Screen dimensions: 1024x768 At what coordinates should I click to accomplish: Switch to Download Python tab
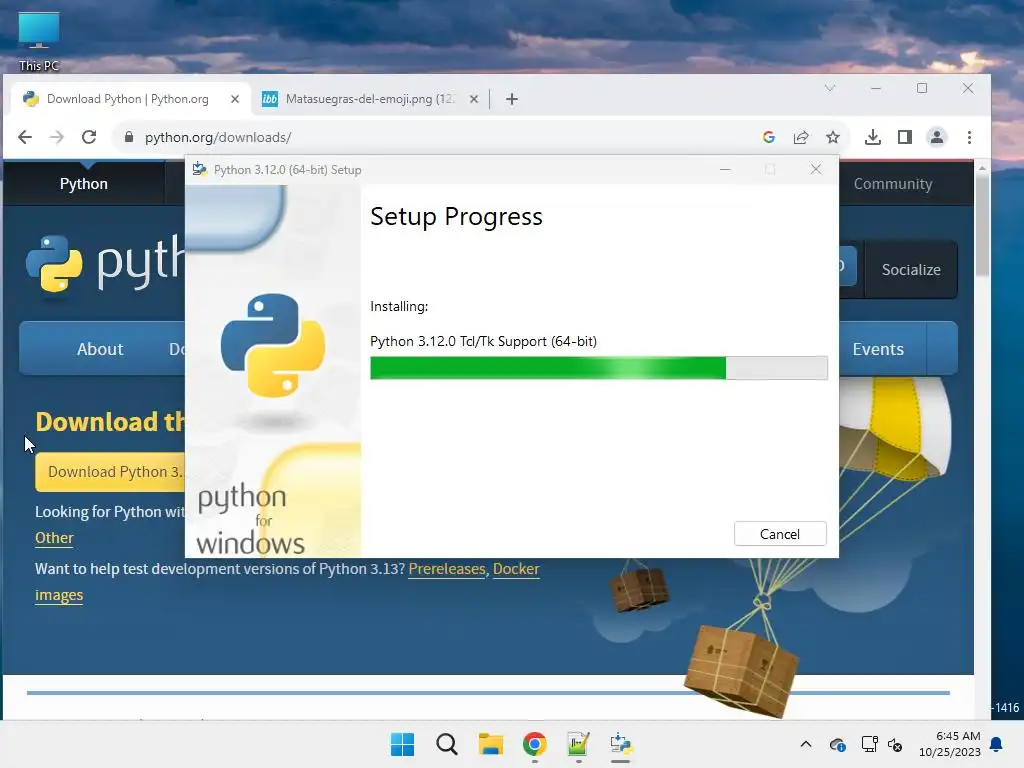coord(131,99)
